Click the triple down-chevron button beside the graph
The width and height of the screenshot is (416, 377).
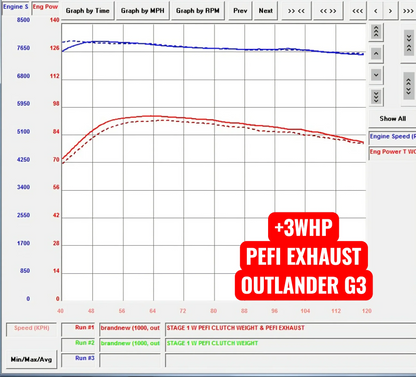click(376, 96)
